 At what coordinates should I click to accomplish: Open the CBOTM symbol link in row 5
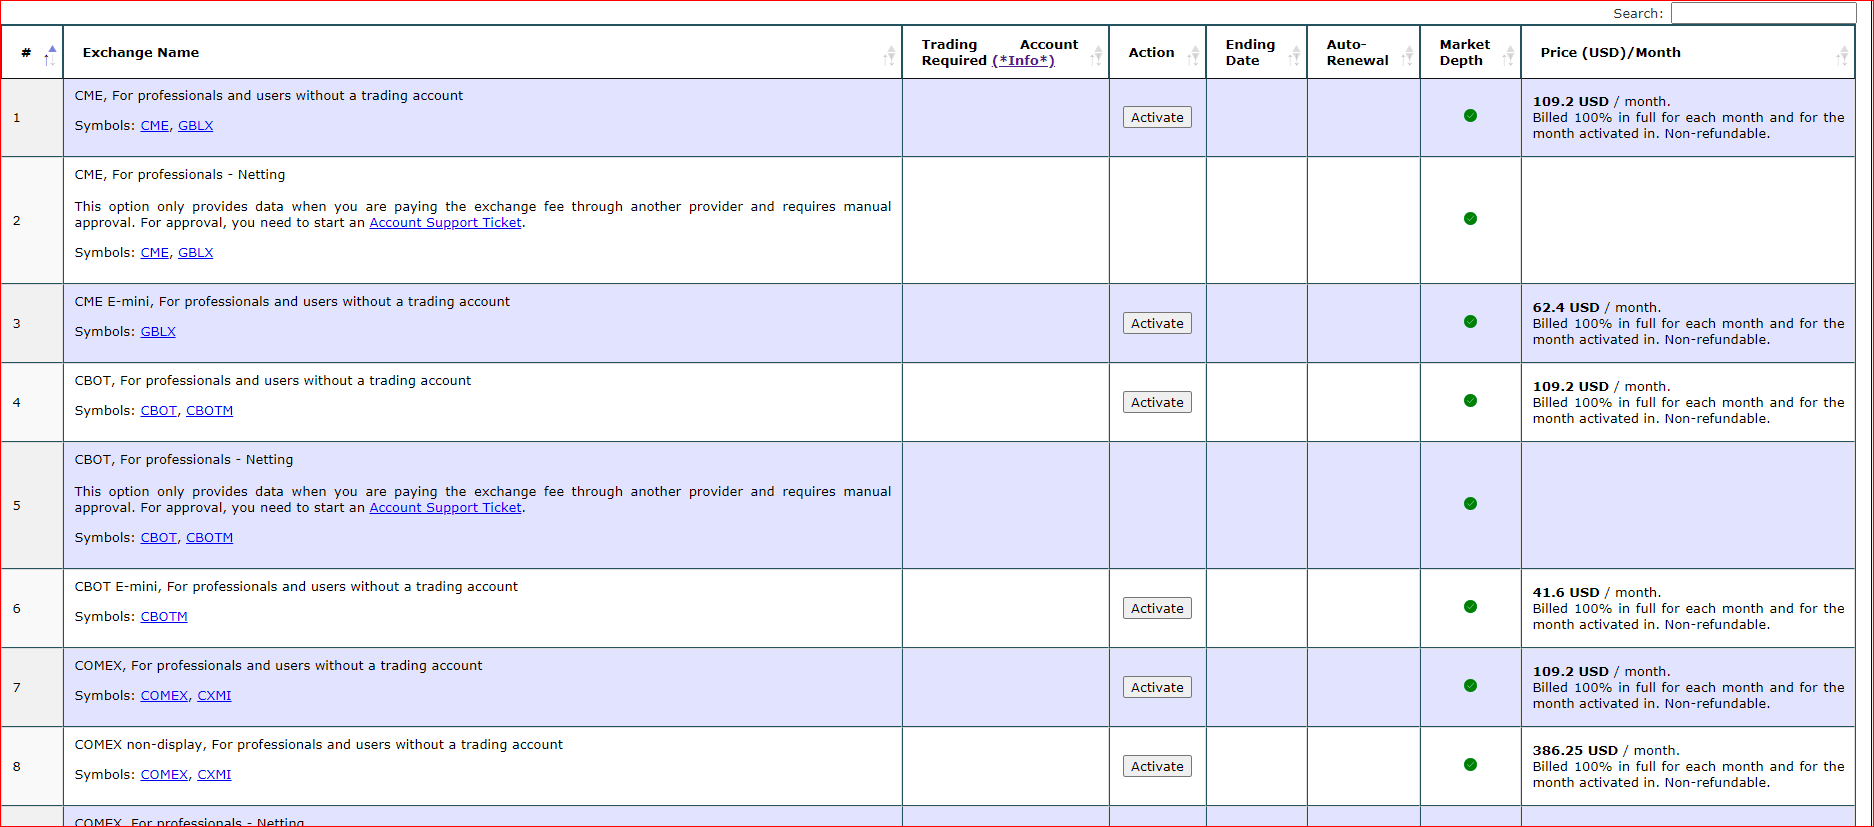[x=209, y=538]
